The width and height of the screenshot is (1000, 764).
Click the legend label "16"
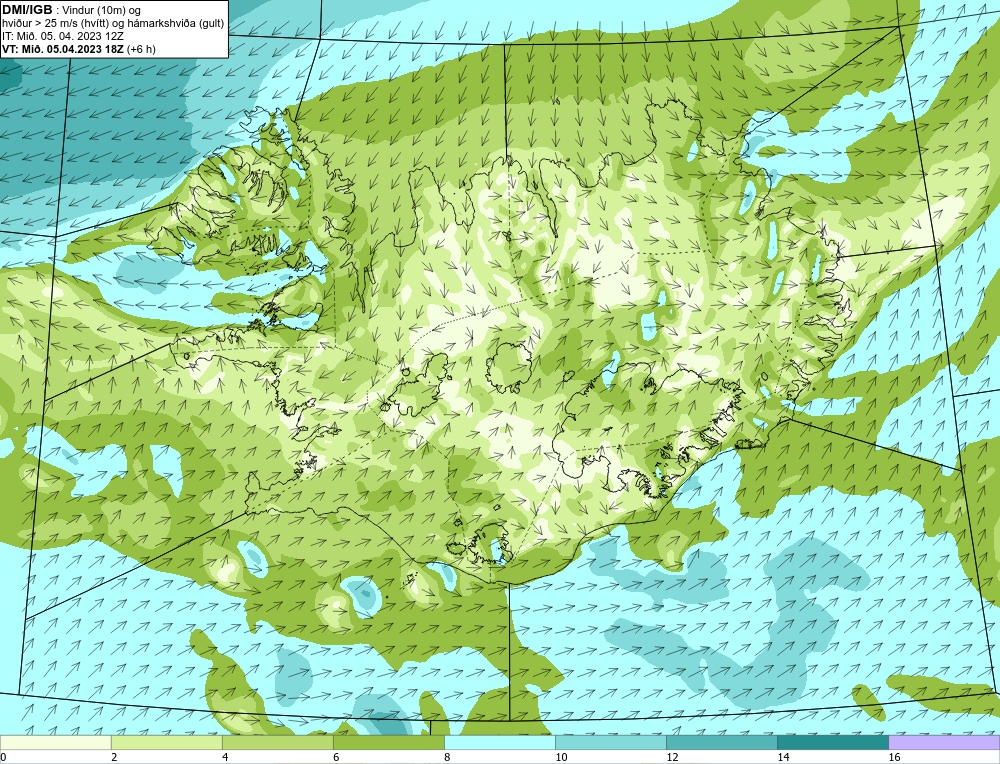pyautogui.click(x=893, y=757)
